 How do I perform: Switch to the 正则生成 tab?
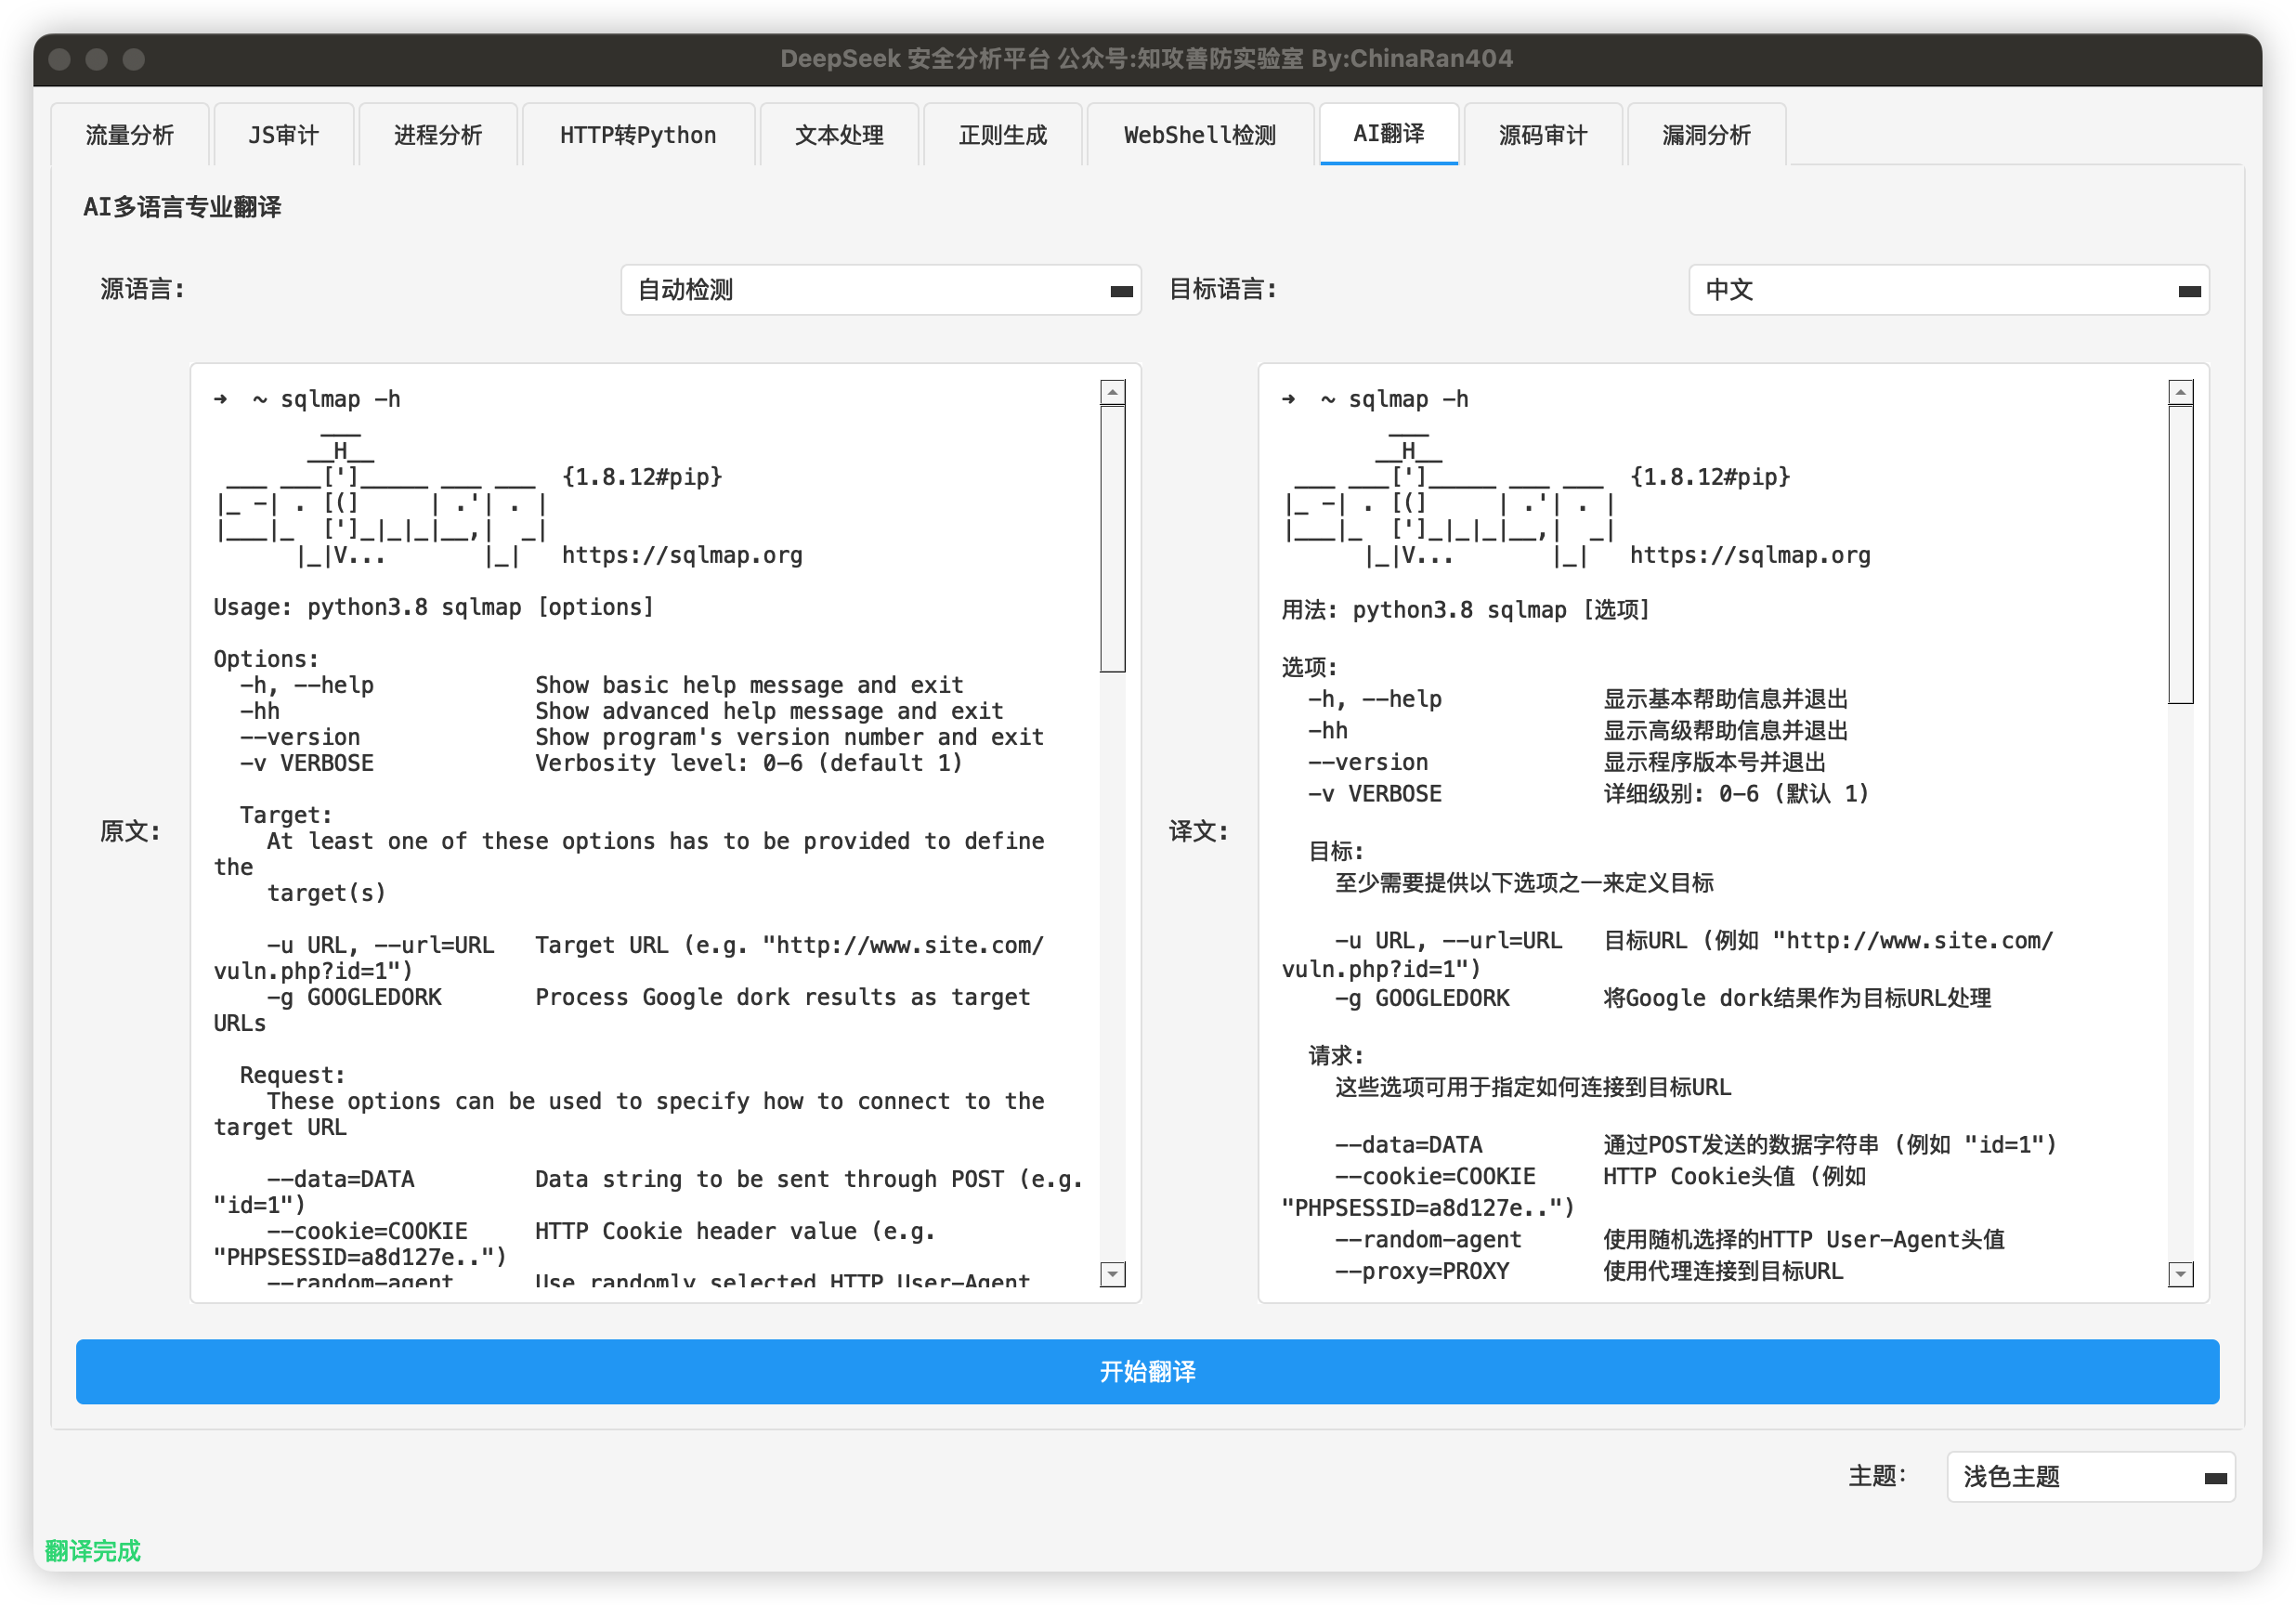pos(1002,135)
